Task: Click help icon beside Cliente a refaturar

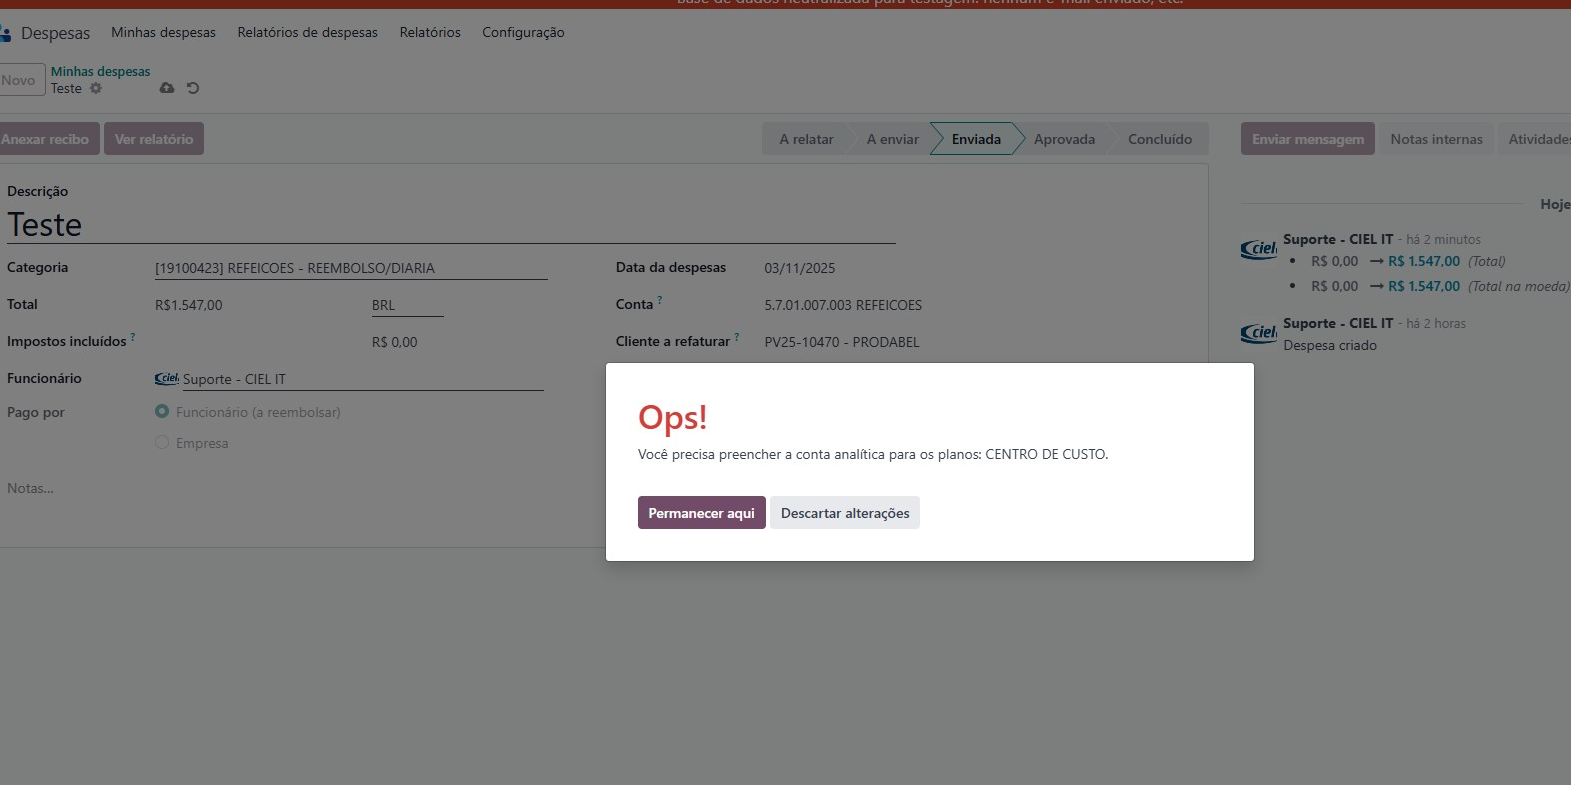Action: tap(737, 337)
